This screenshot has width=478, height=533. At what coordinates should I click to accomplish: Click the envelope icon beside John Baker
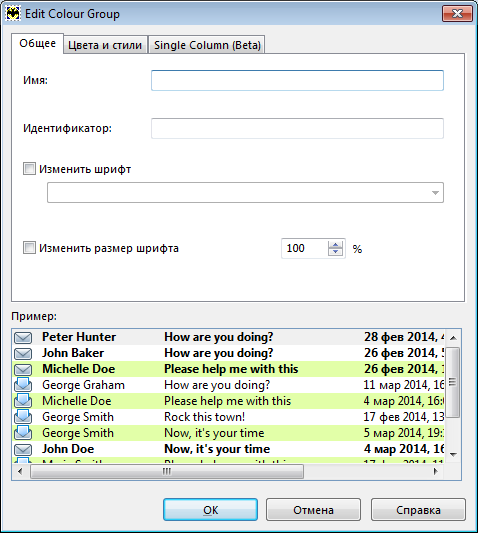pyautogui.click(x=23, y=354)
